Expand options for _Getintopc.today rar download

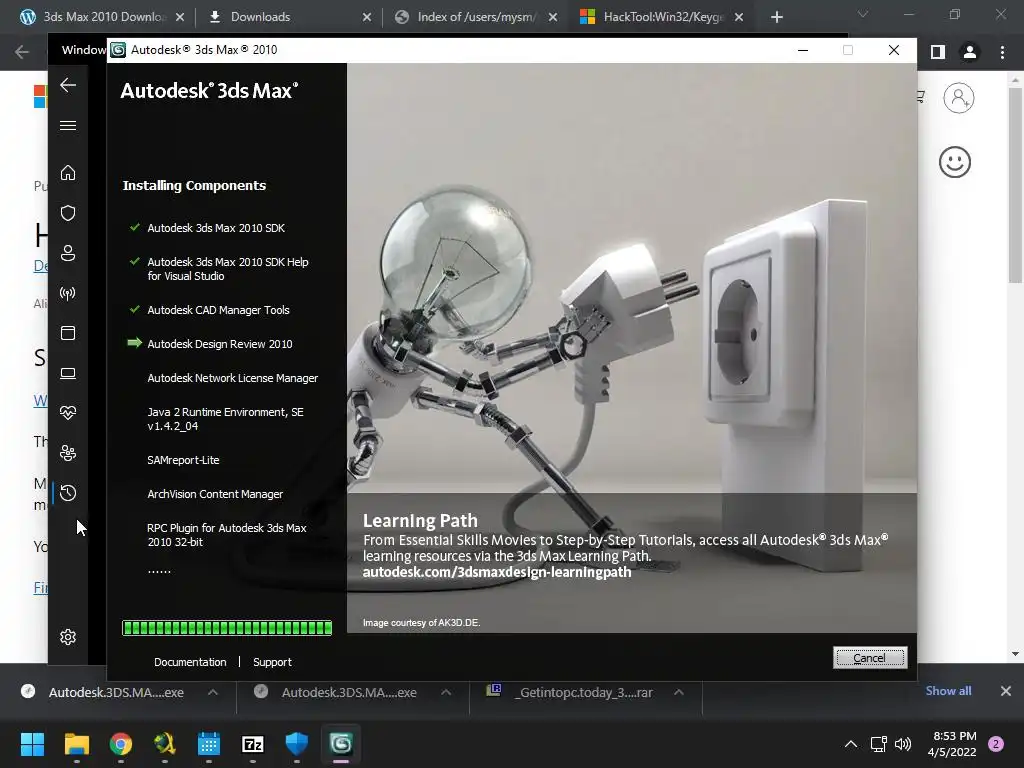tap(679, 692)
